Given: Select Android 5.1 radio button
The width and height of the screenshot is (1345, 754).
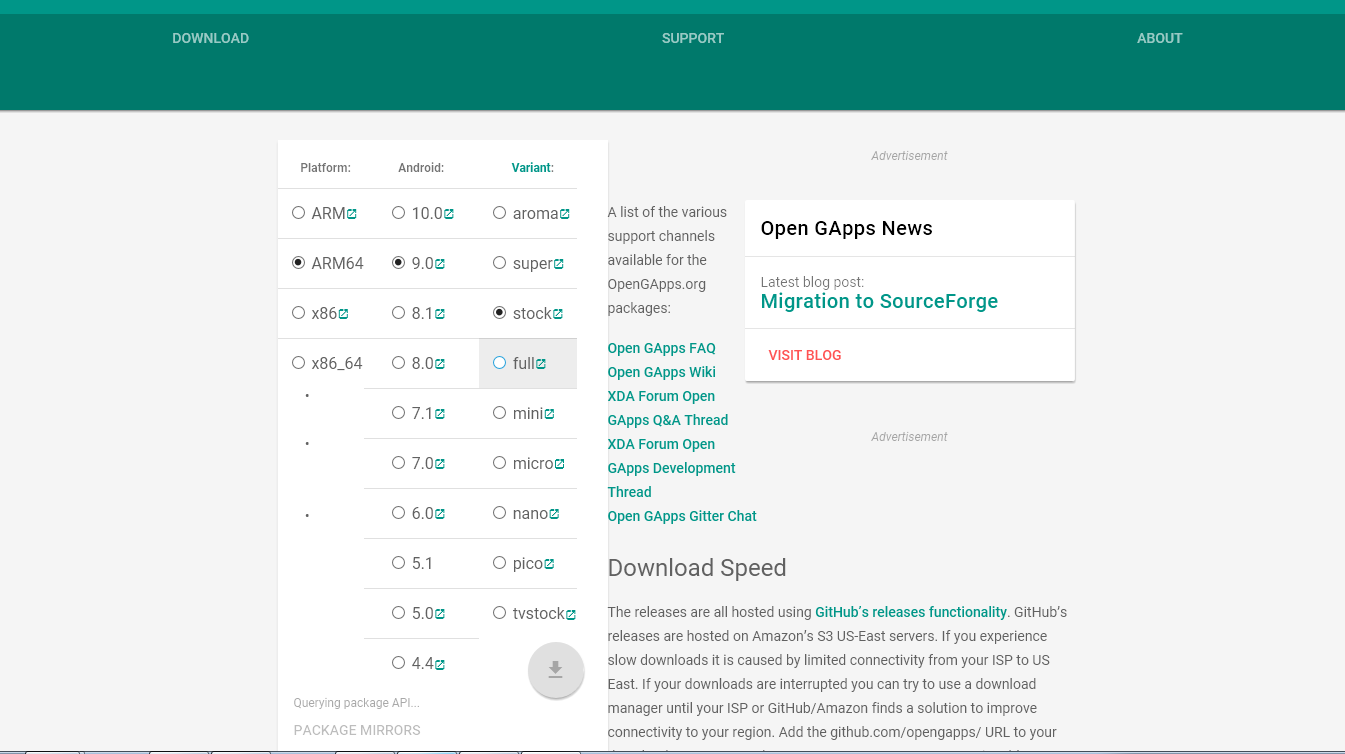Looking at the screenshot, I should tap(398, 563).
